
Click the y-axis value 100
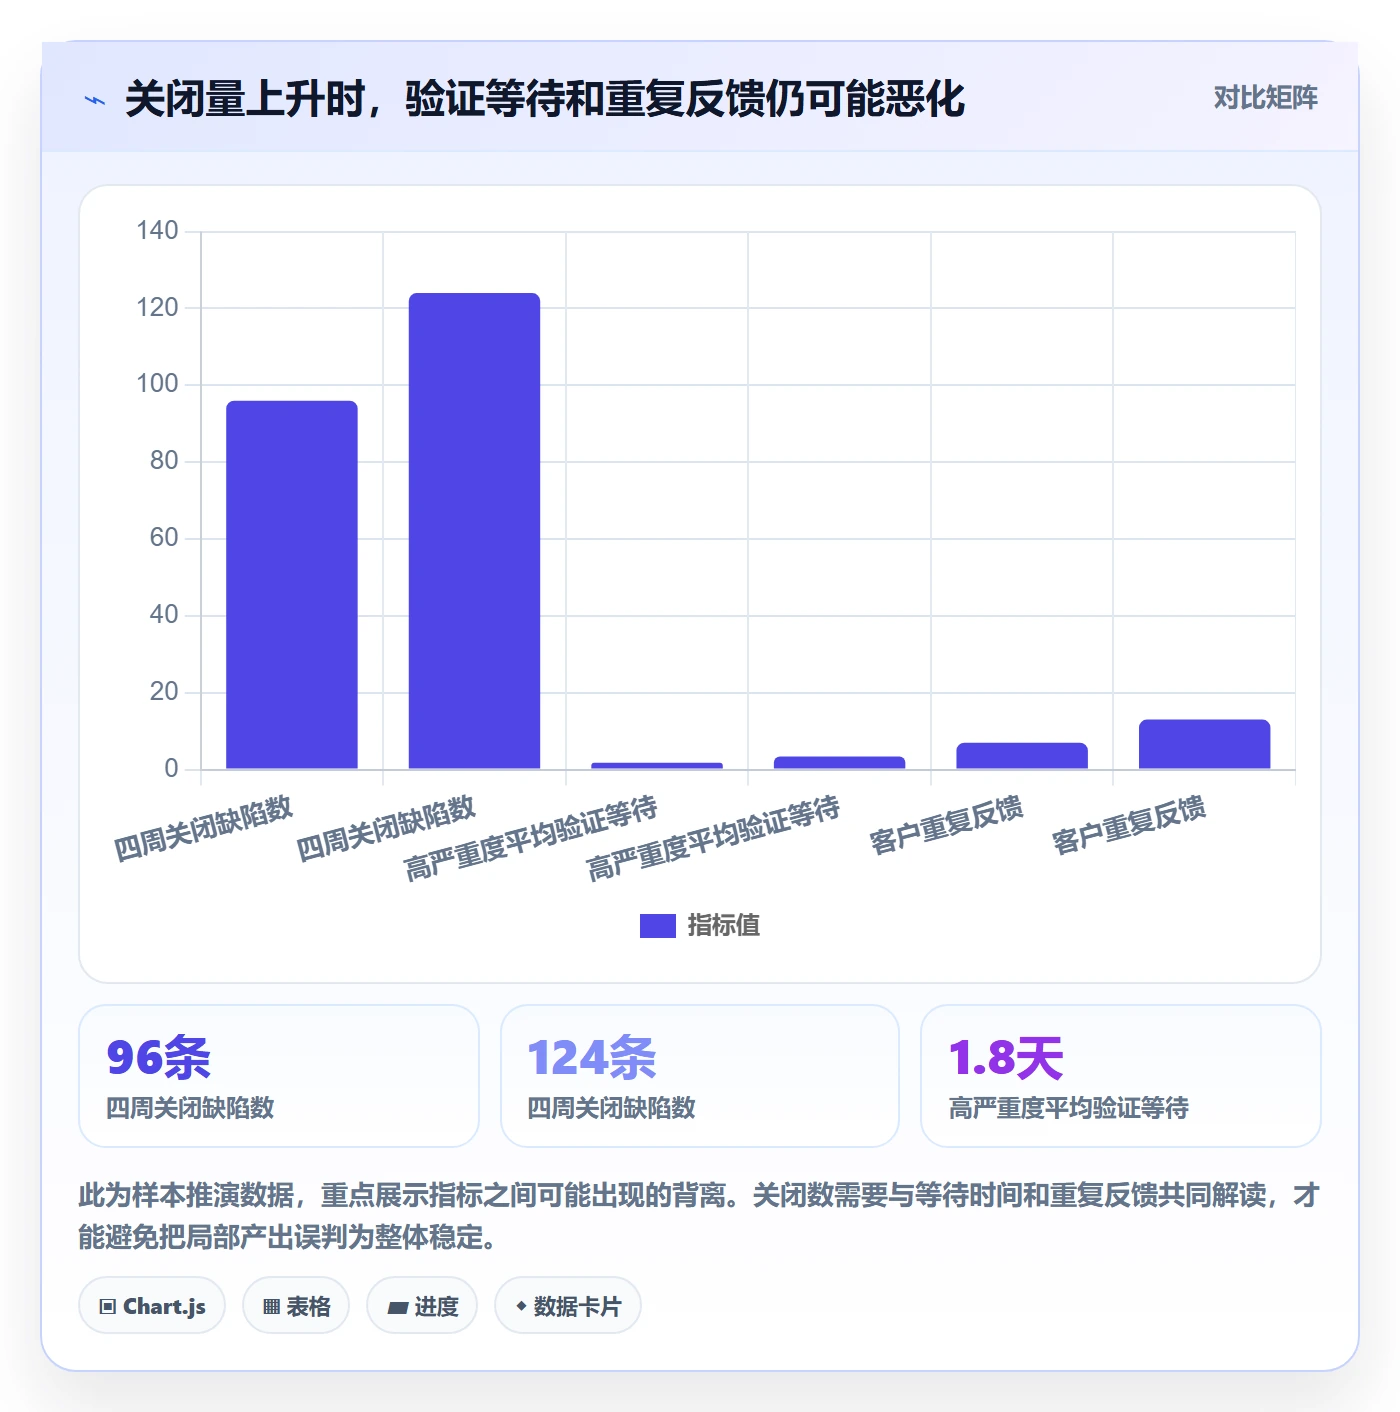pos(157,384)
